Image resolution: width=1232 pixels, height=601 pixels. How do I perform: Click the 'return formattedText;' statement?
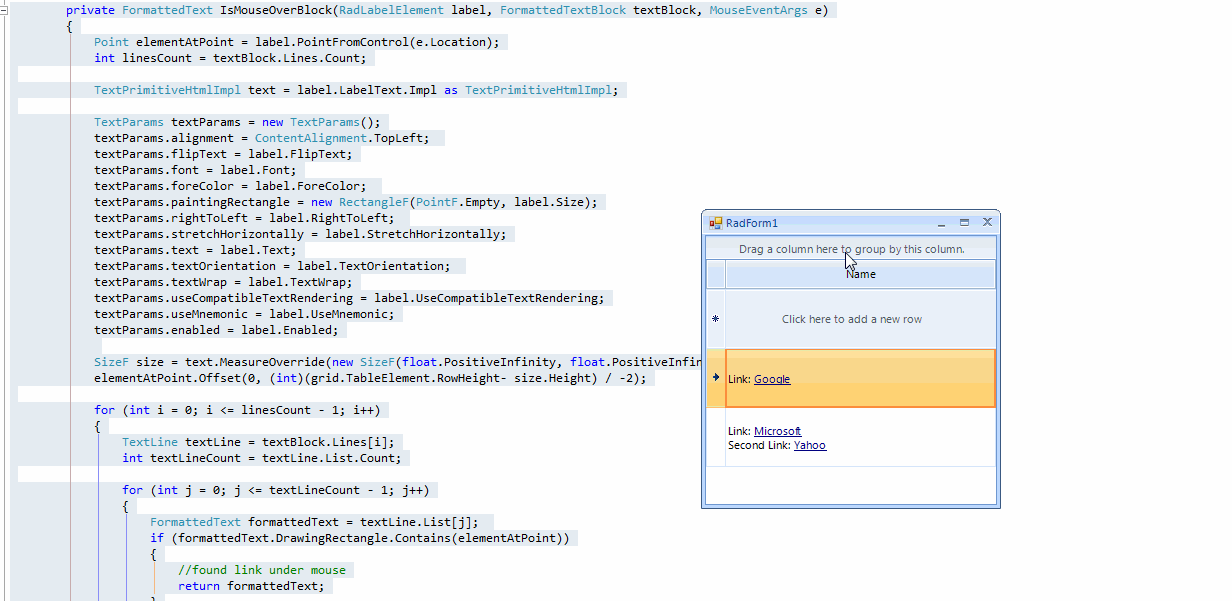tap(252, 586)
